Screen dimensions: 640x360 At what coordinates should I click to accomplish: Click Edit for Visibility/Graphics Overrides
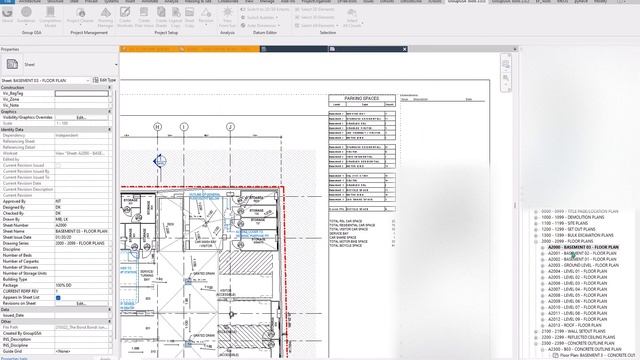pos(82,118)
